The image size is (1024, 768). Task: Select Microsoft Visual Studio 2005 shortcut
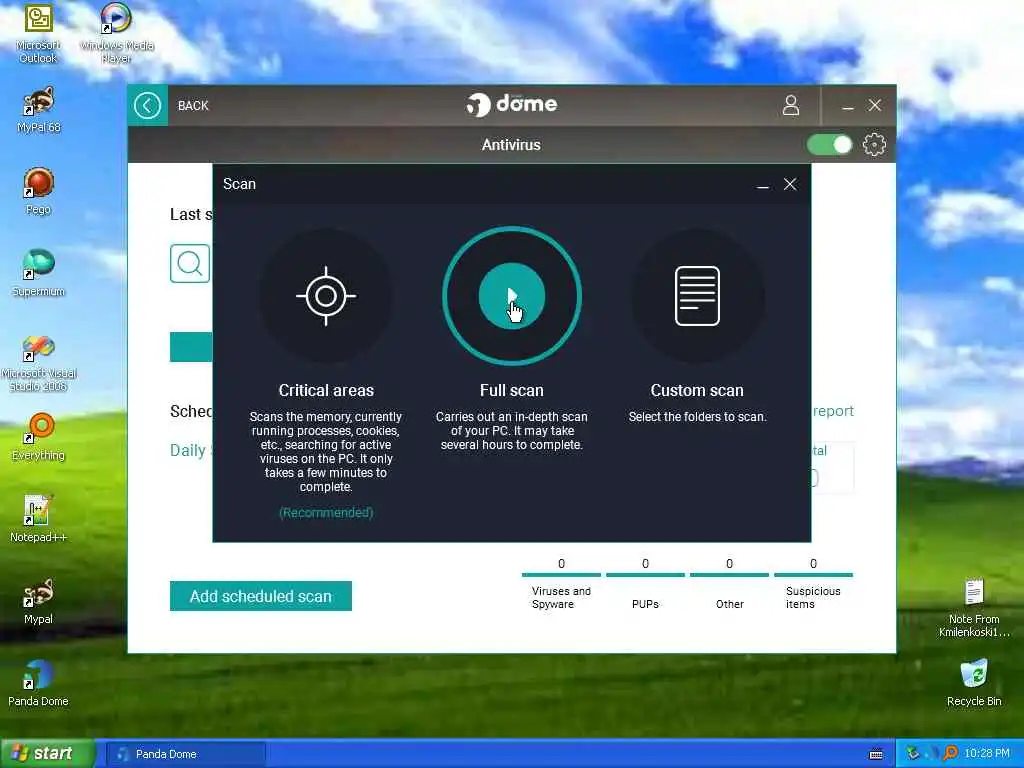[39, 364]
